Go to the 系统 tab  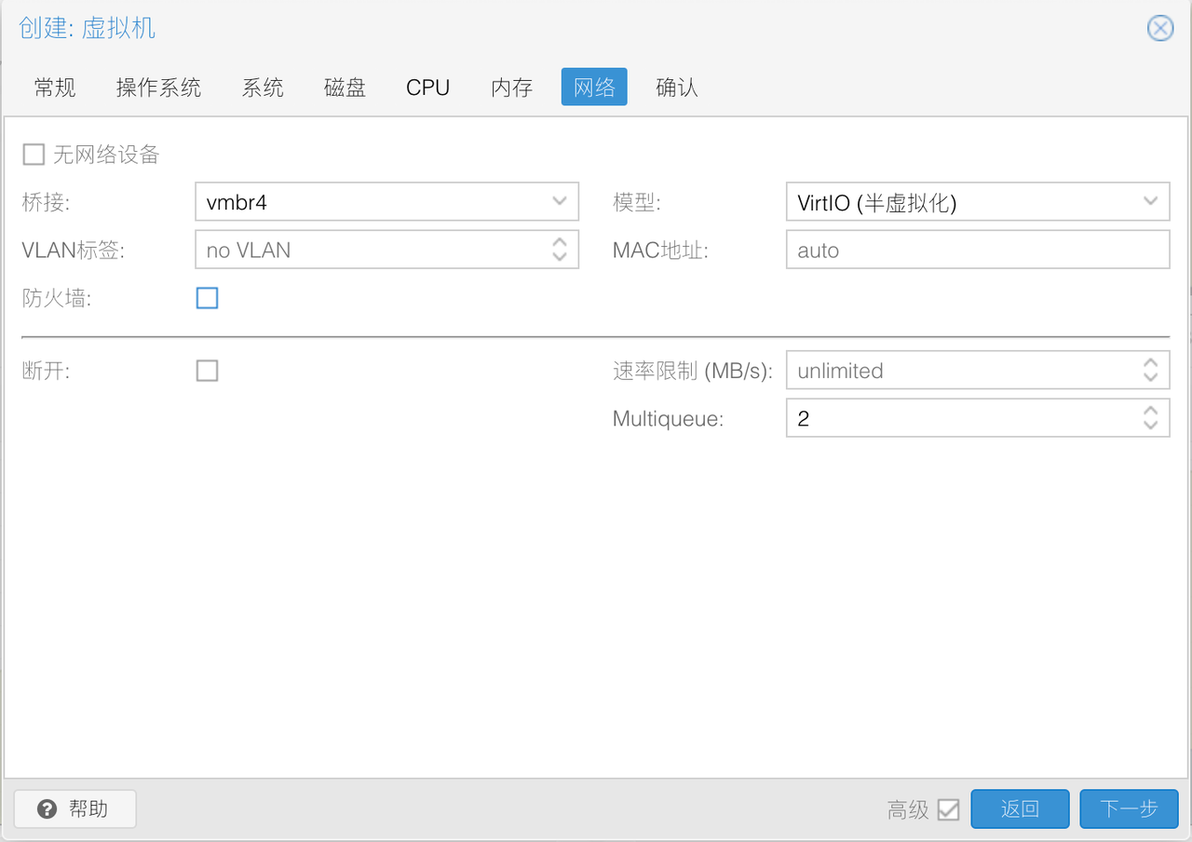click(x=262, y=87)
